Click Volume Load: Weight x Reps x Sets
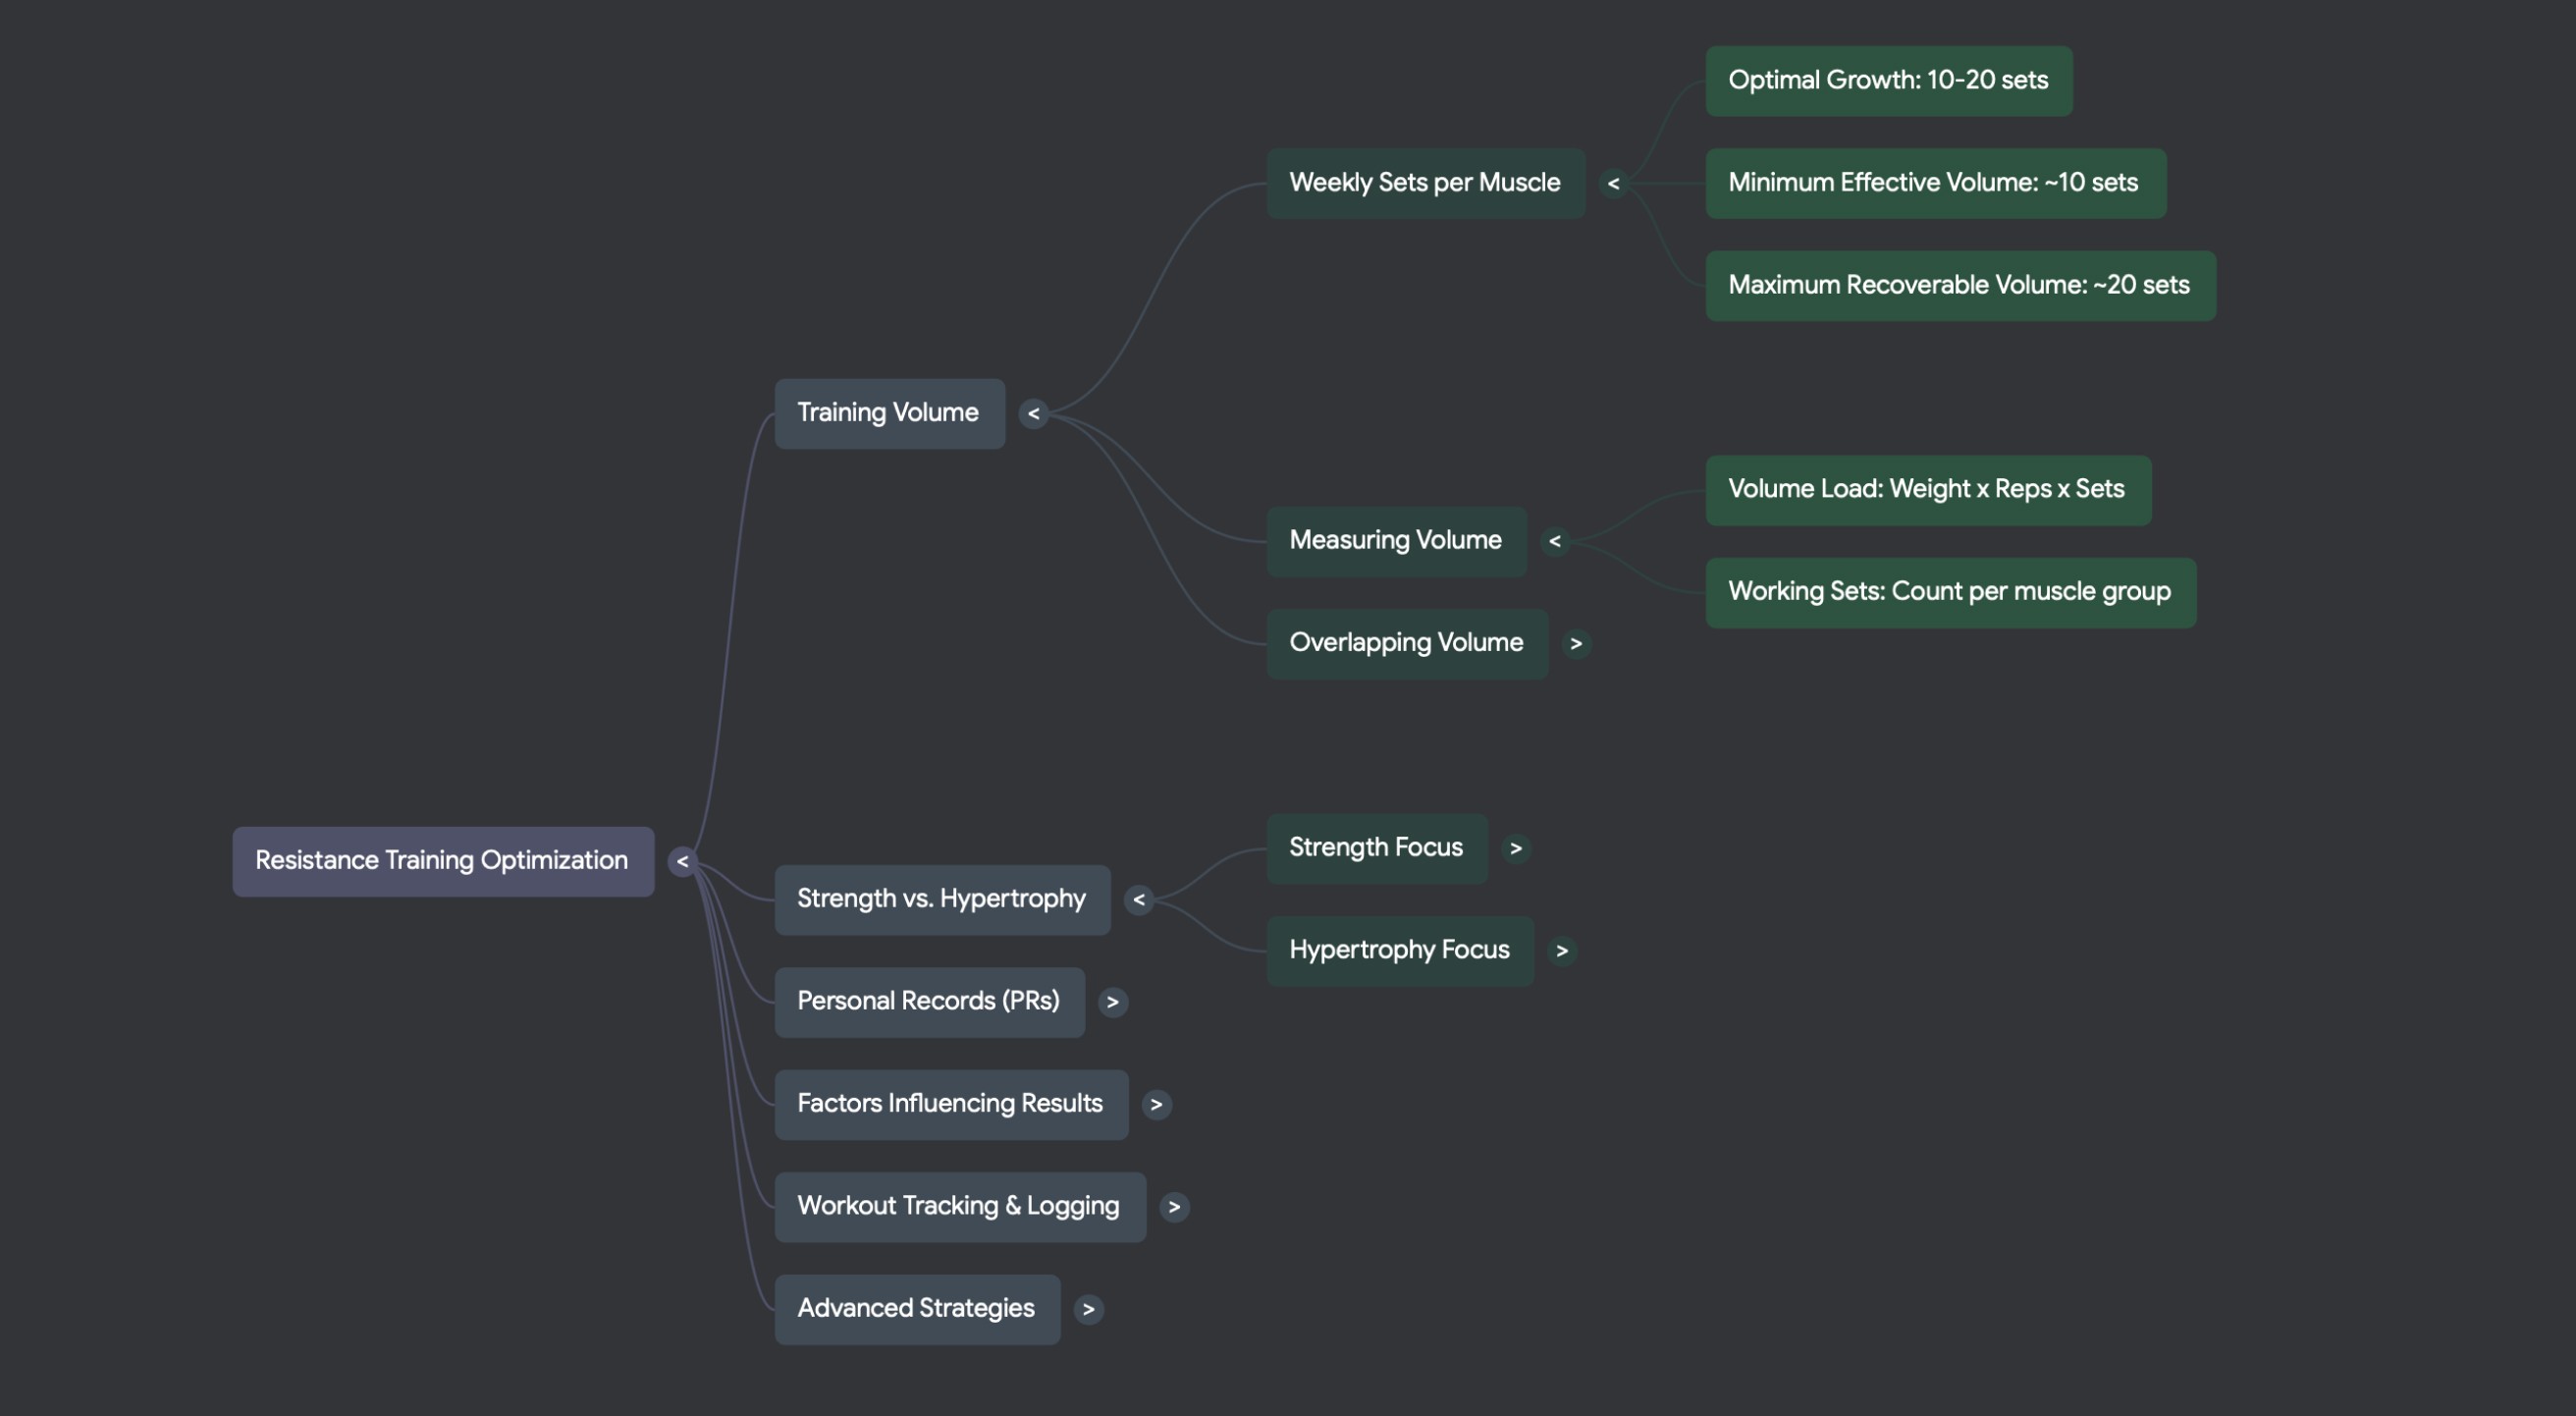This screenshot has width=2576, height=1416. tap(1926, 489)
